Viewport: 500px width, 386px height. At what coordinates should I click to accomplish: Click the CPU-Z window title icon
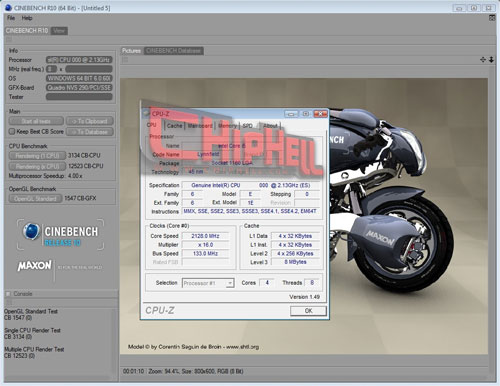146,113
